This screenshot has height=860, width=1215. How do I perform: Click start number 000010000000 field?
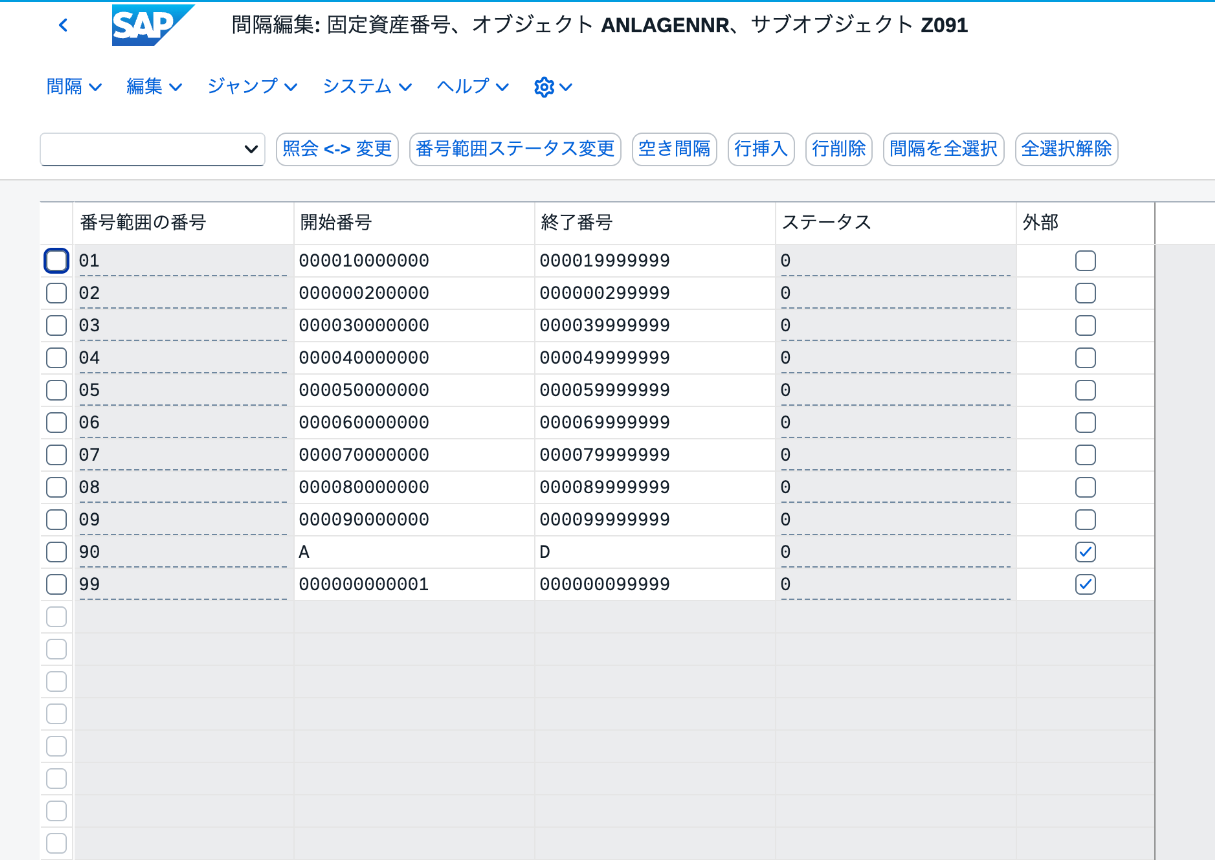[414, 261]
